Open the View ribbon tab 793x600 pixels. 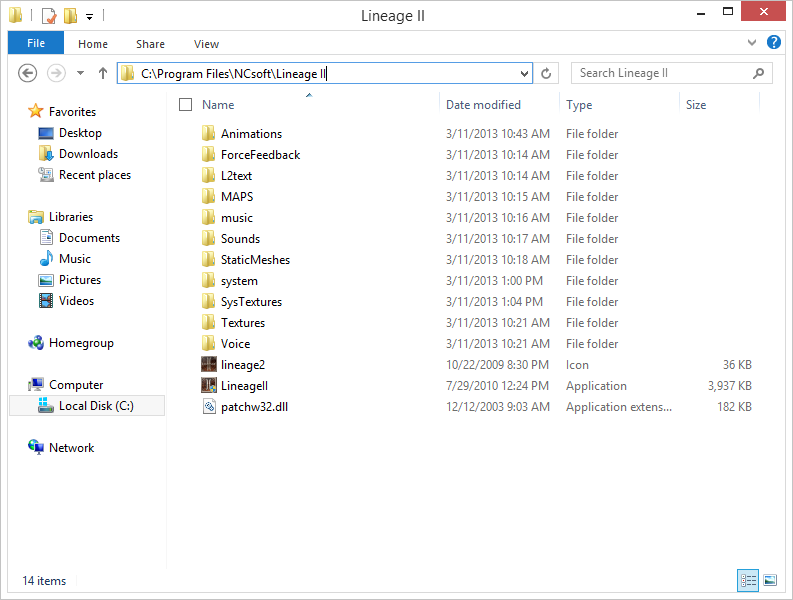tap(206, 44)
